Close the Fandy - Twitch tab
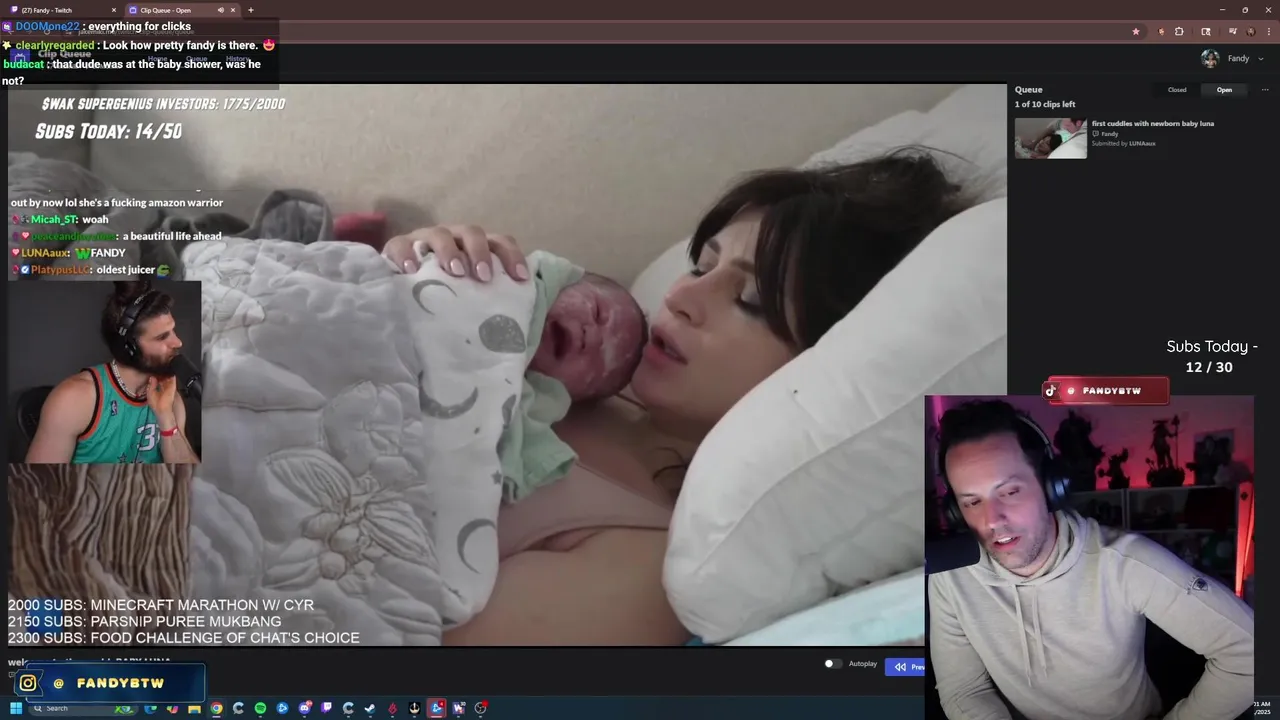This screenshot has width=1280, height=720. pyautogui.click(x=113, y=10)
